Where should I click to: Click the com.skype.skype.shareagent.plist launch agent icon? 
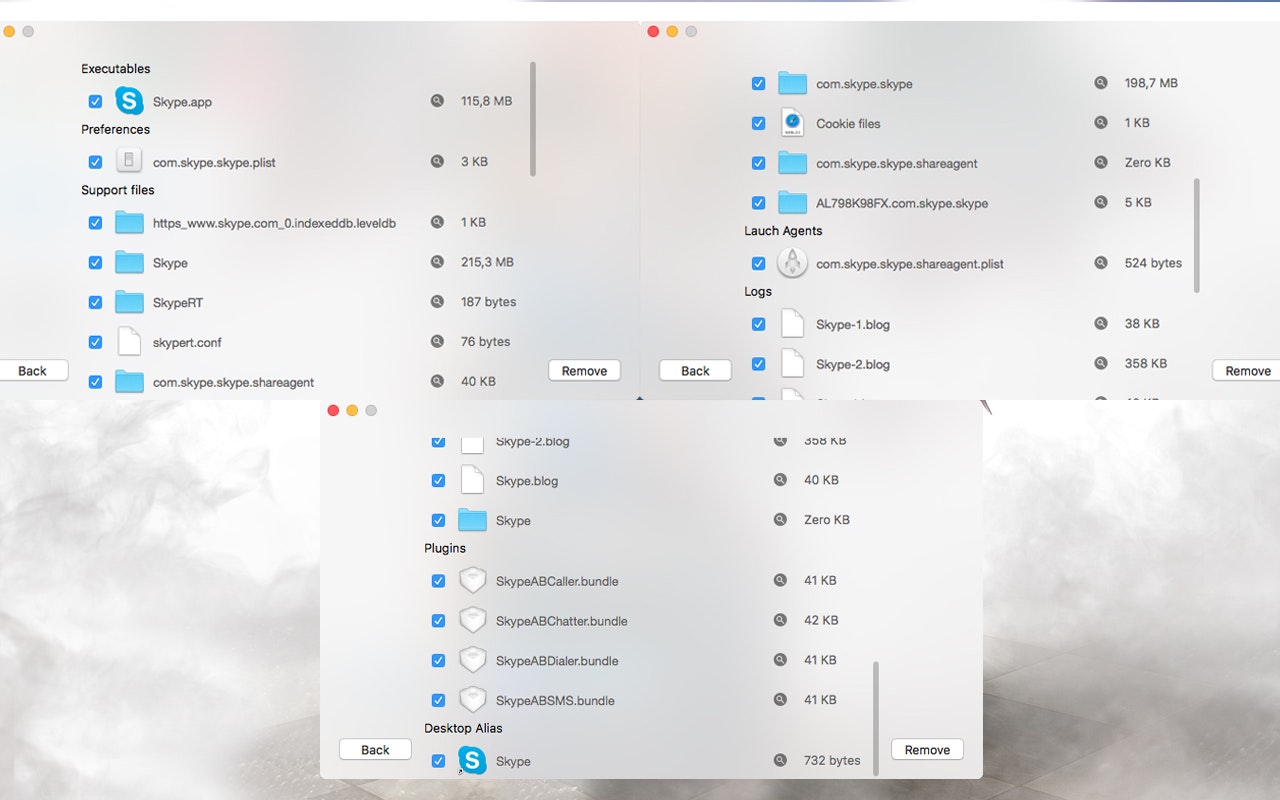point(791,262)
